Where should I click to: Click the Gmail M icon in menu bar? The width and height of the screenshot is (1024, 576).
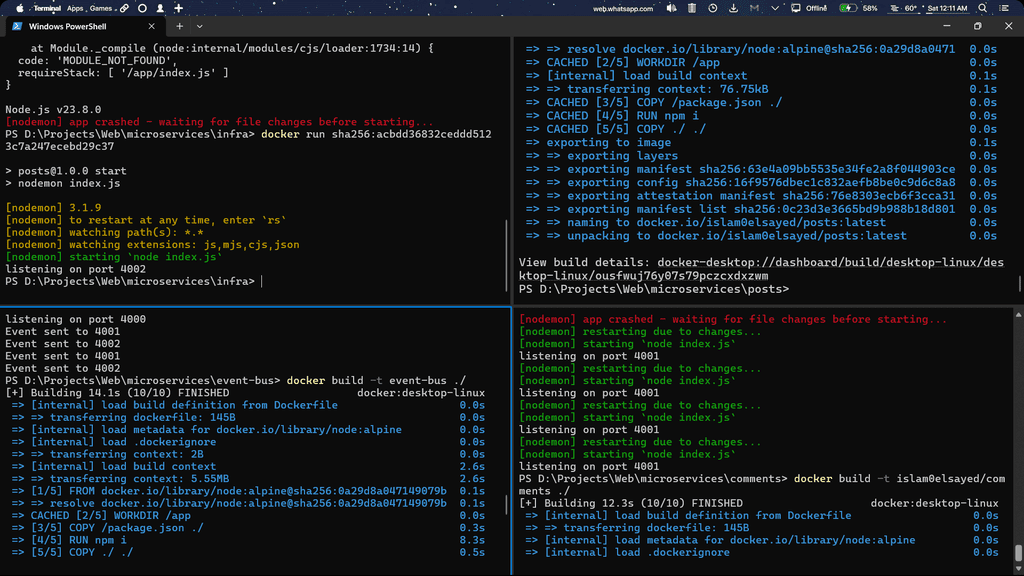754,8
